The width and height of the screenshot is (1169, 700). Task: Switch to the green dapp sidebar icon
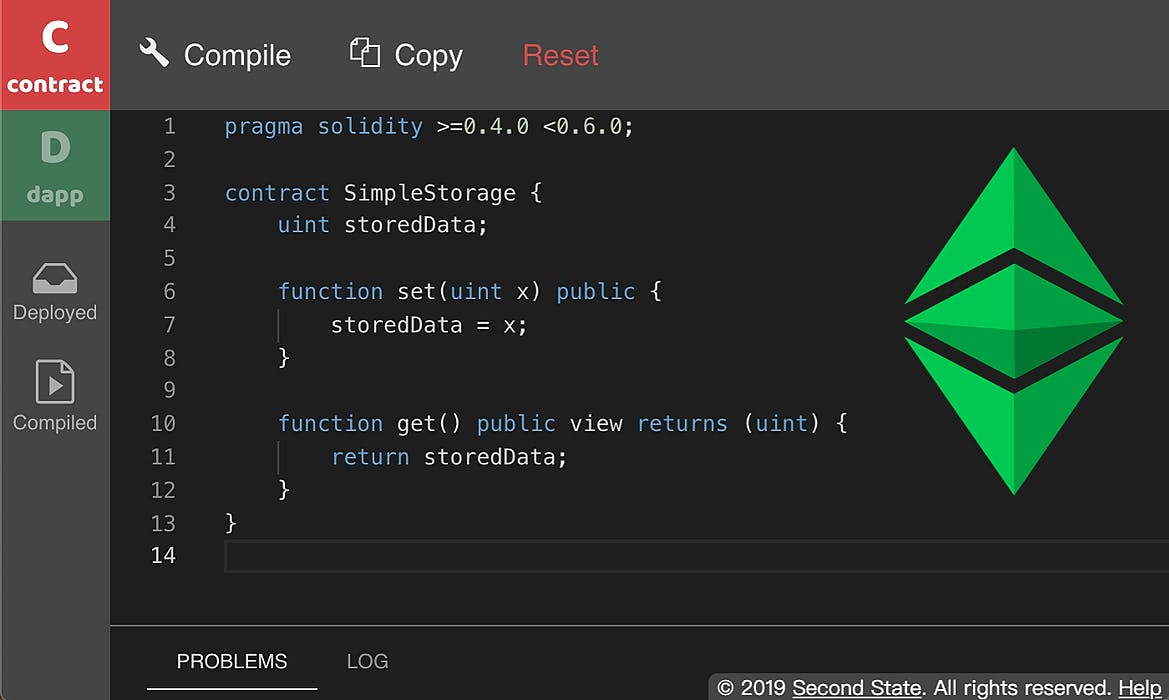55,165
